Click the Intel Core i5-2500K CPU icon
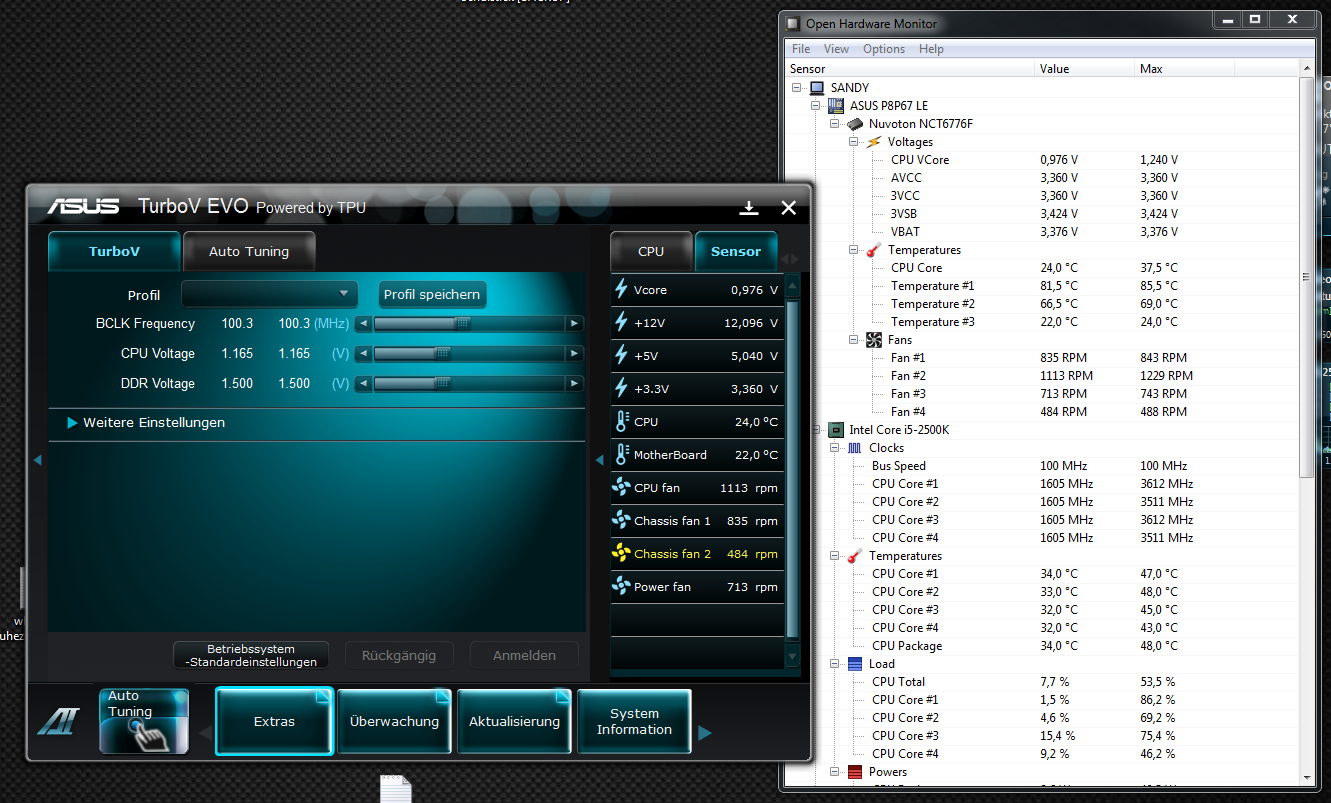Viewport: 1331px width, 803px height. click(x=836, y=430)
